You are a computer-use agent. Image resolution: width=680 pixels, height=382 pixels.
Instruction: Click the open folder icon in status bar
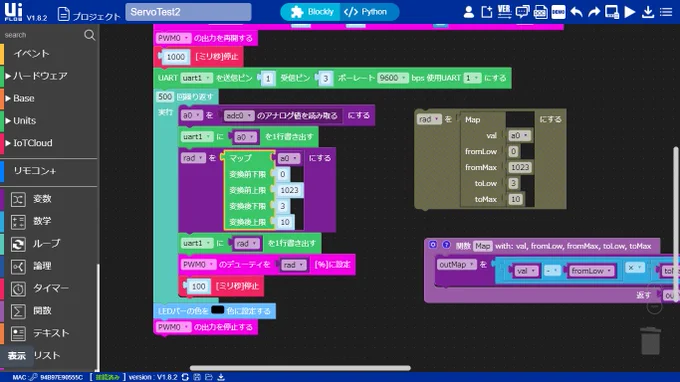pos(209,377)
